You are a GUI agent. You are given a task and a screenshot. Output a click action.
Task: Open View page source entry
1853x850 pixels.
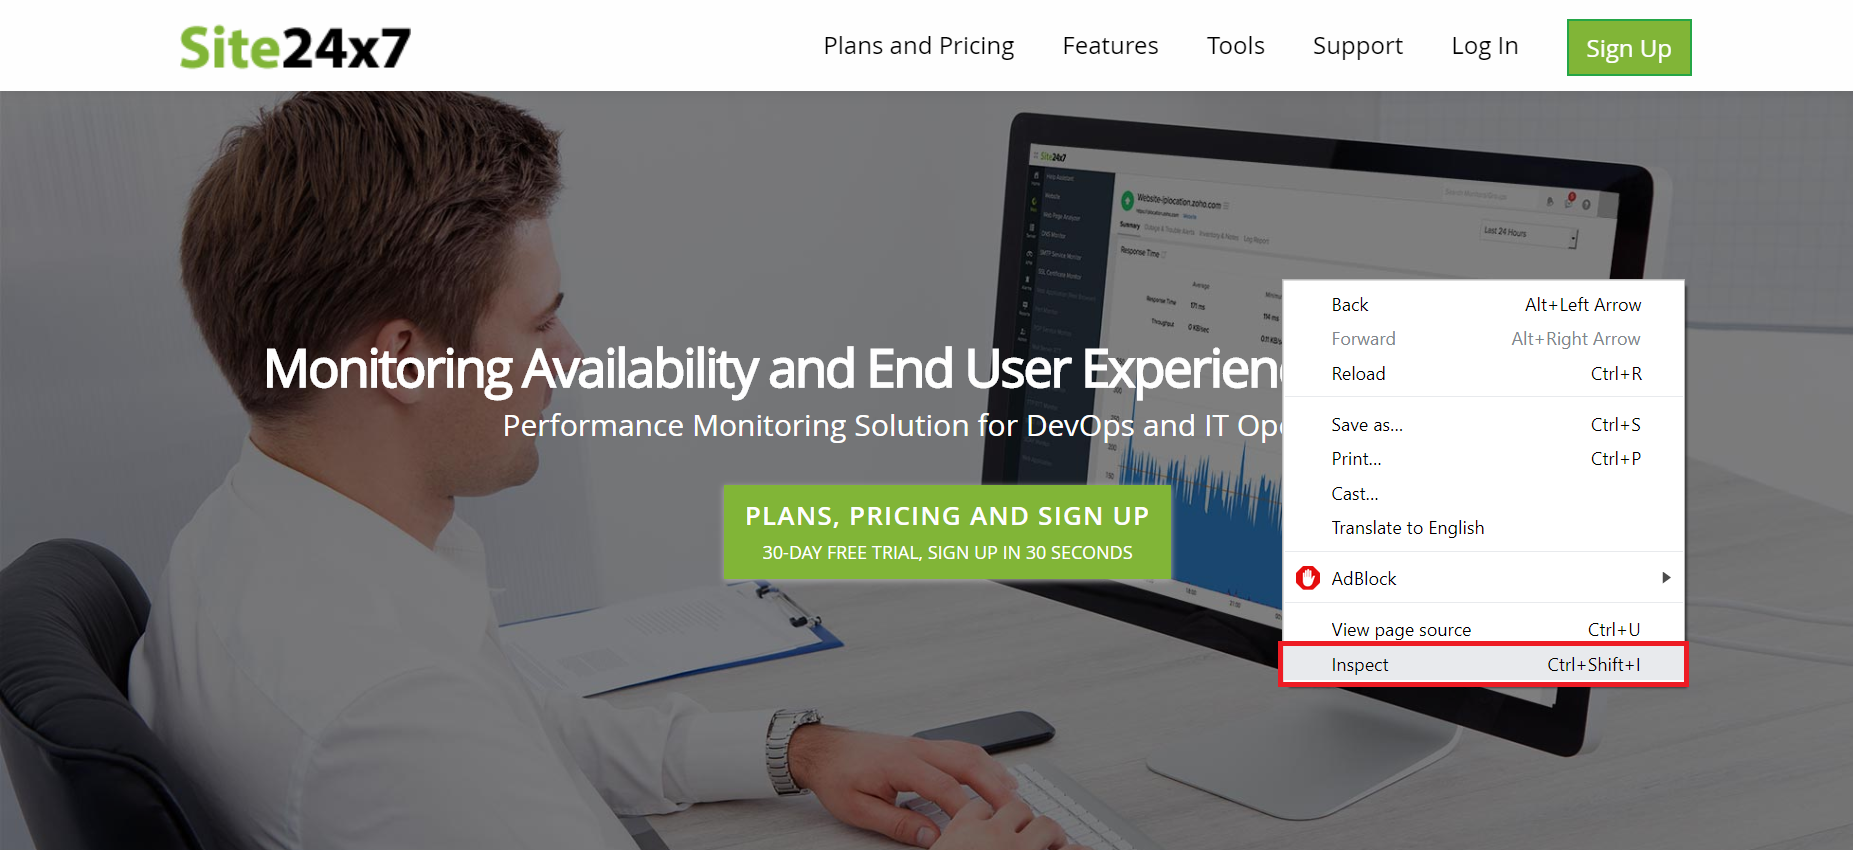tap(1484, 629)
